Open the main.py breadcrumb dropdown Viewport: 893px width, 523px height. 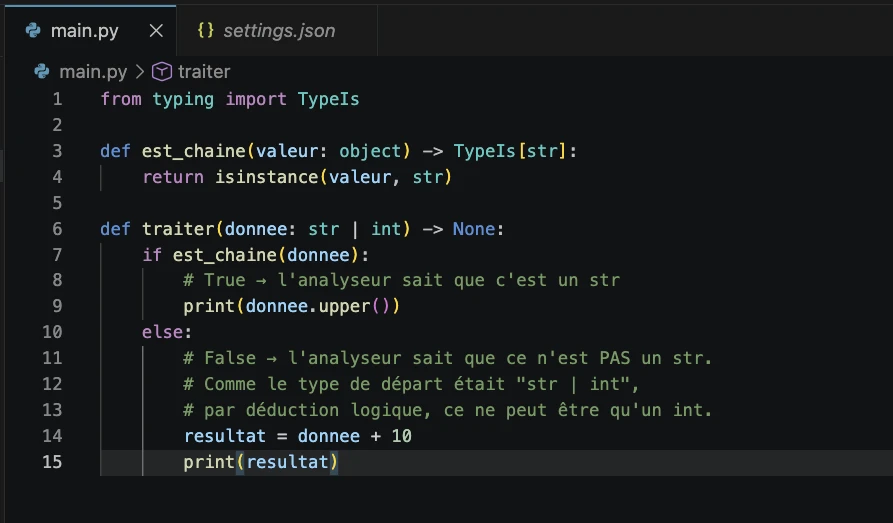point(93,72)
